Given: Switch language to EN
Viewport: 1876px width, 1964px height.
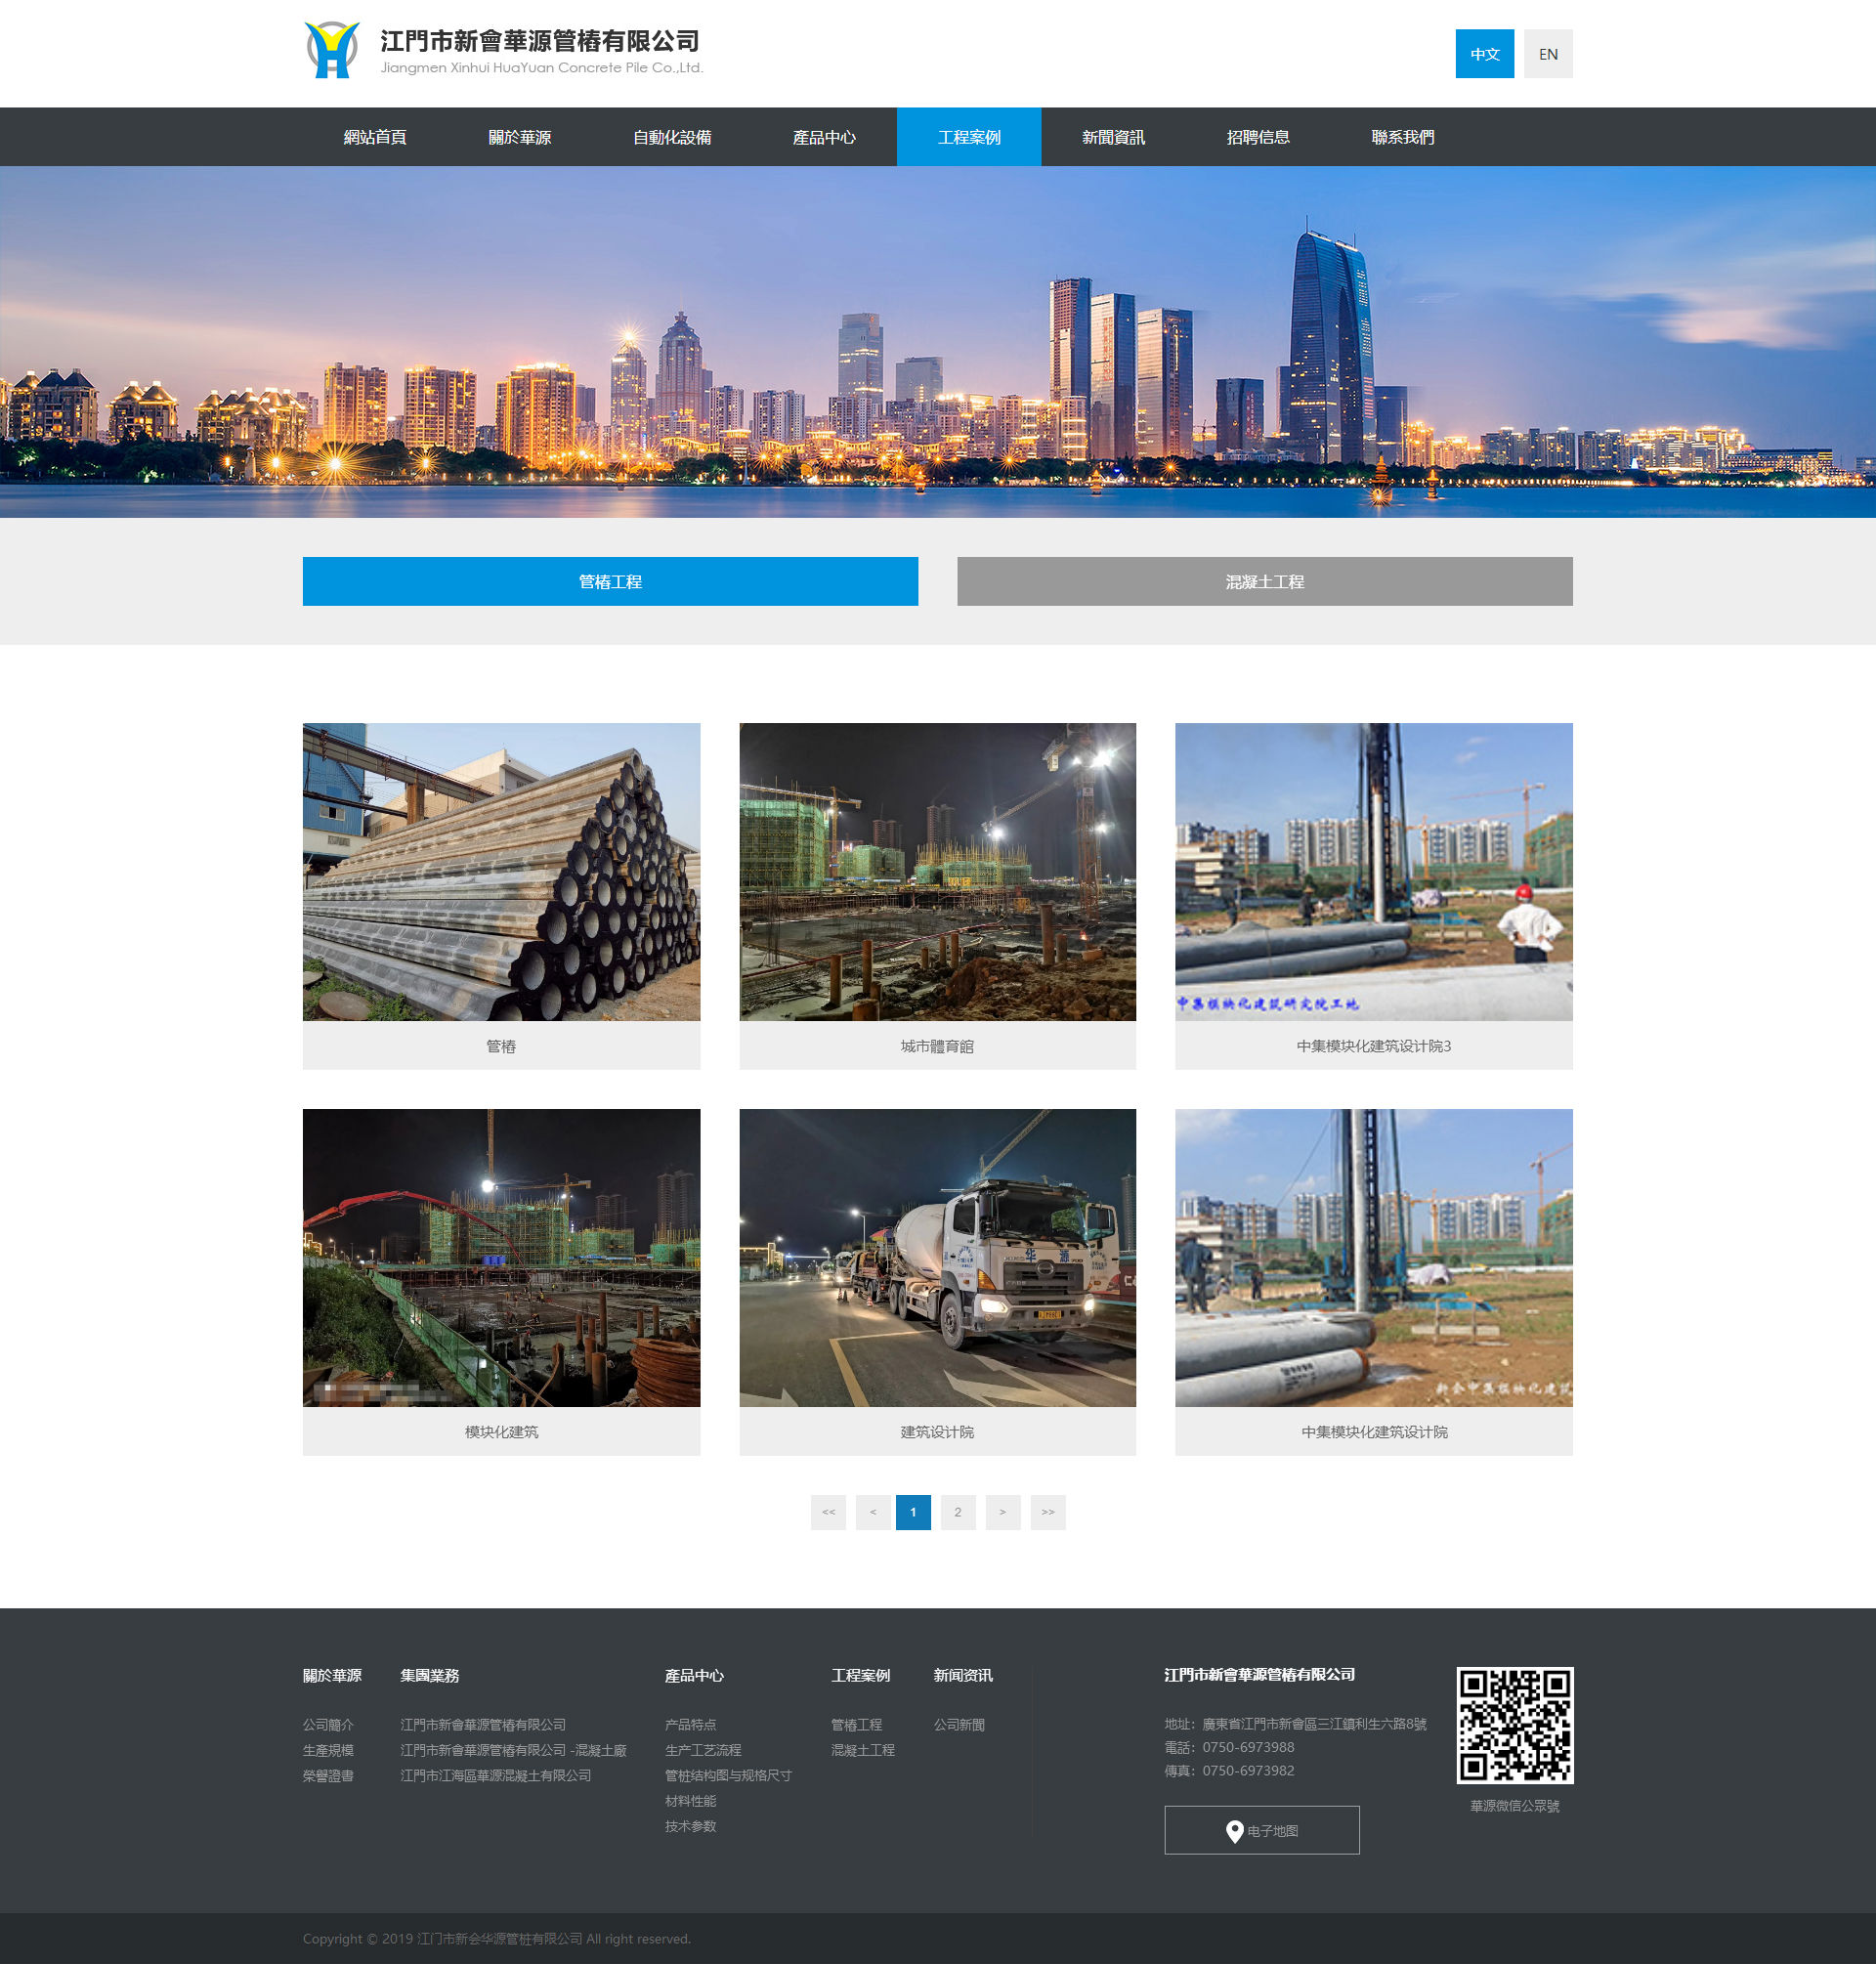Looking at the screenshot, I should pos(1547,54).
